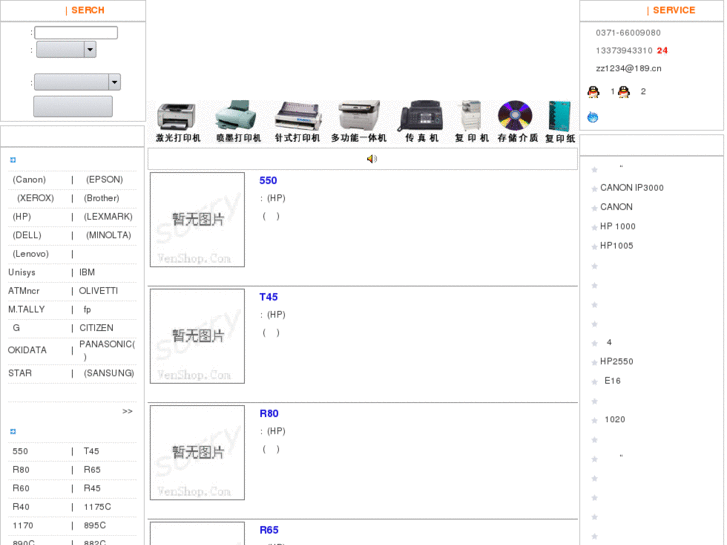Select the STAR brand link
Image resolution: width=727 pixels, height=545 pixels.
(x=20, y=373)
